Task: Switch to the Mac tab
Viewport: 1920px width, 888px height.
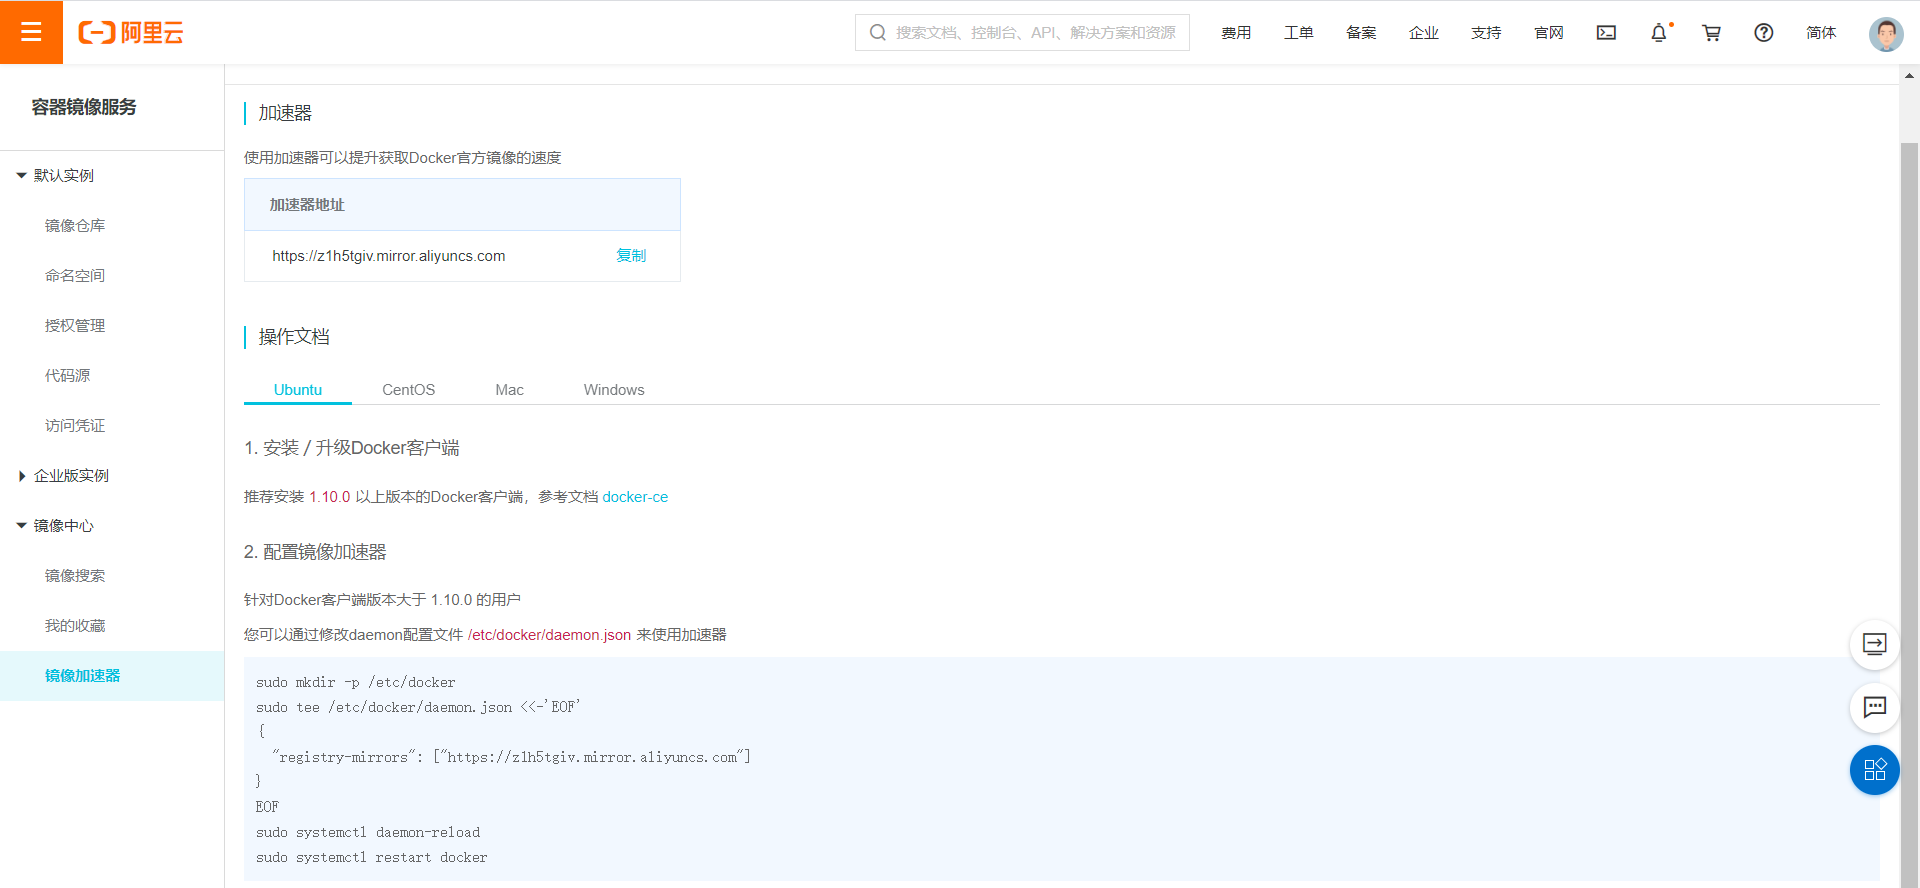Action: (x=509, y=390)
